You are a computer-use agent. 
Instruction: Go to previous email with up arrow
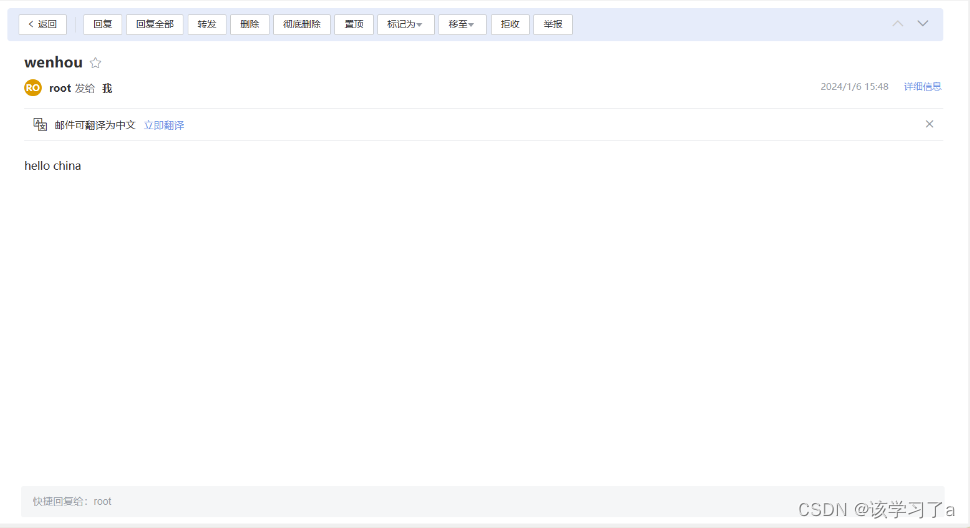pos(898,23)
